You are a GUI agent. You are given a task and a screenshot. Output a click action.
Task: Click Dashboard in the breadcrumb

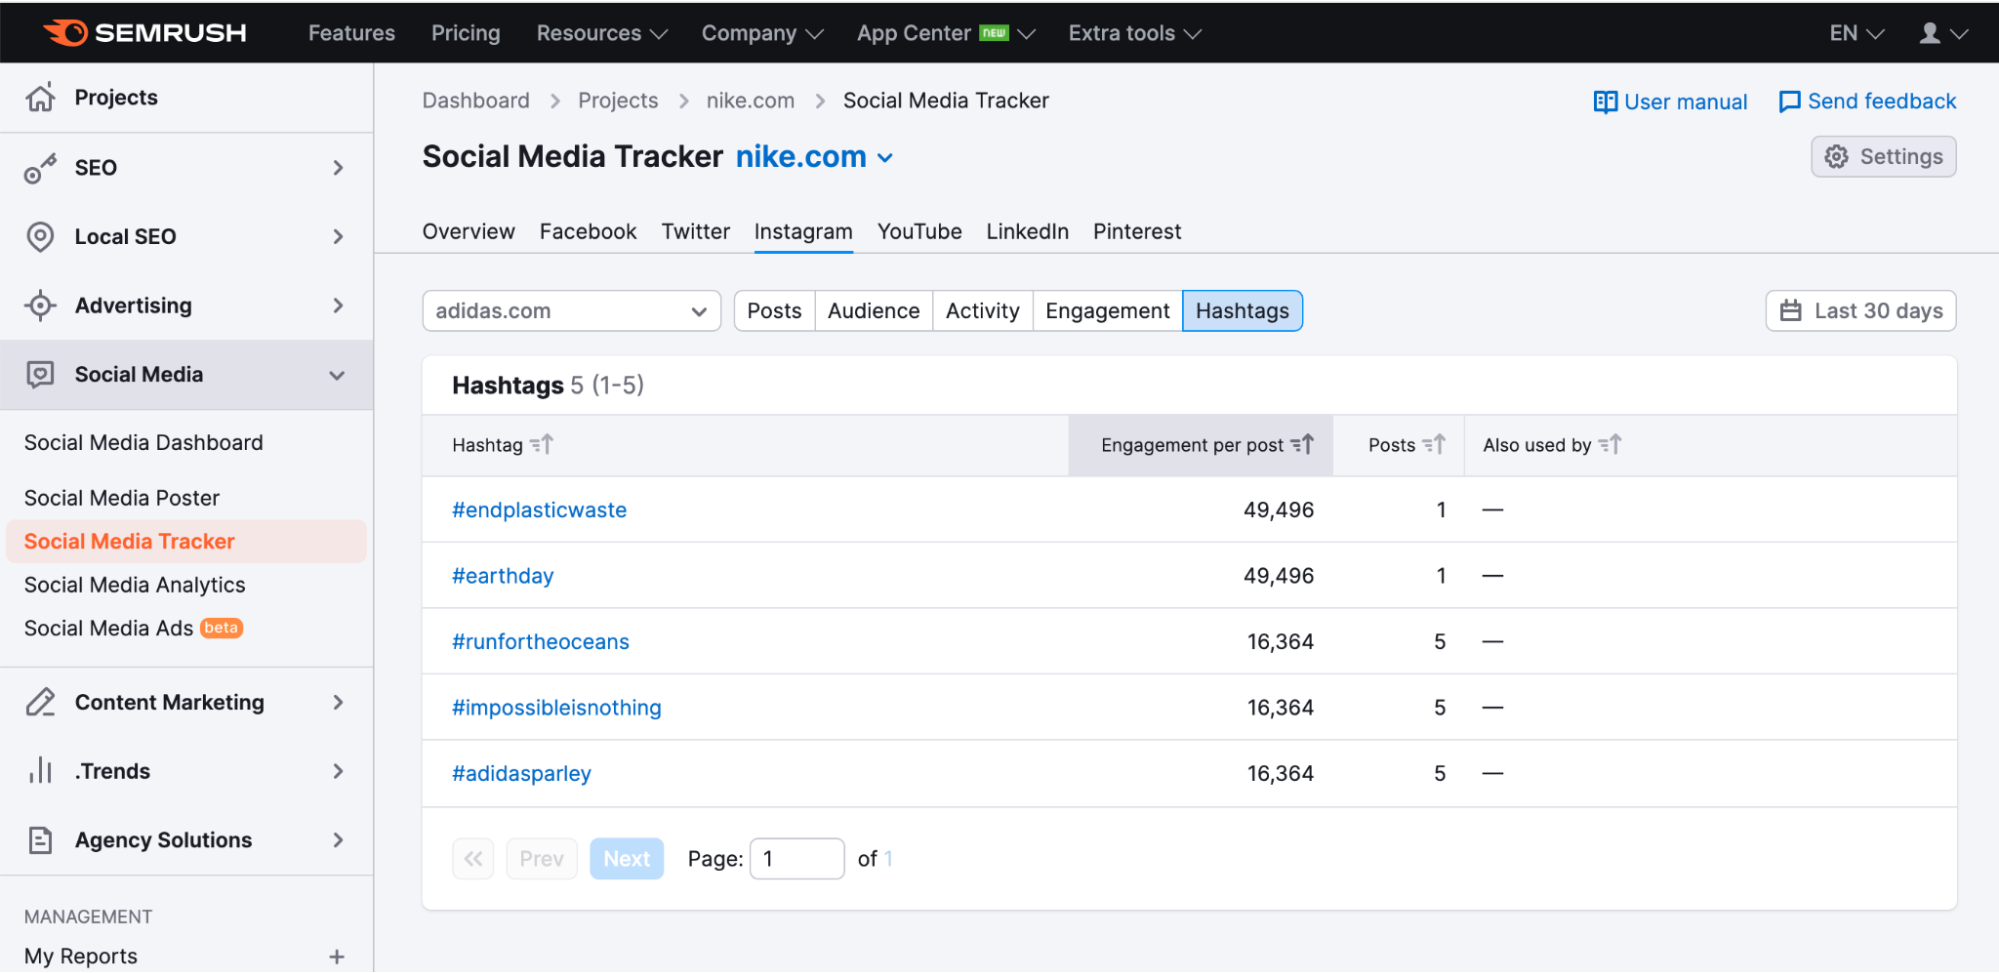tap(475, 101)
